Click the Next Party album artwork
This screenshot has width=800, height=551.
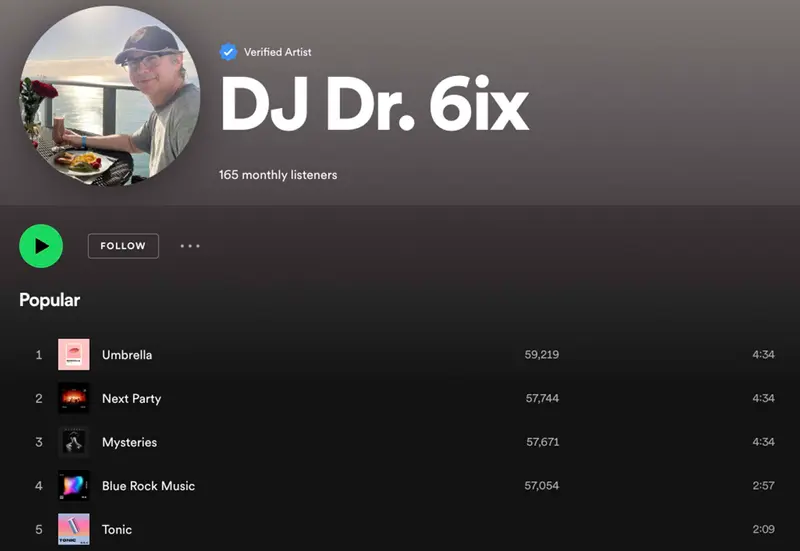[73, 398]
